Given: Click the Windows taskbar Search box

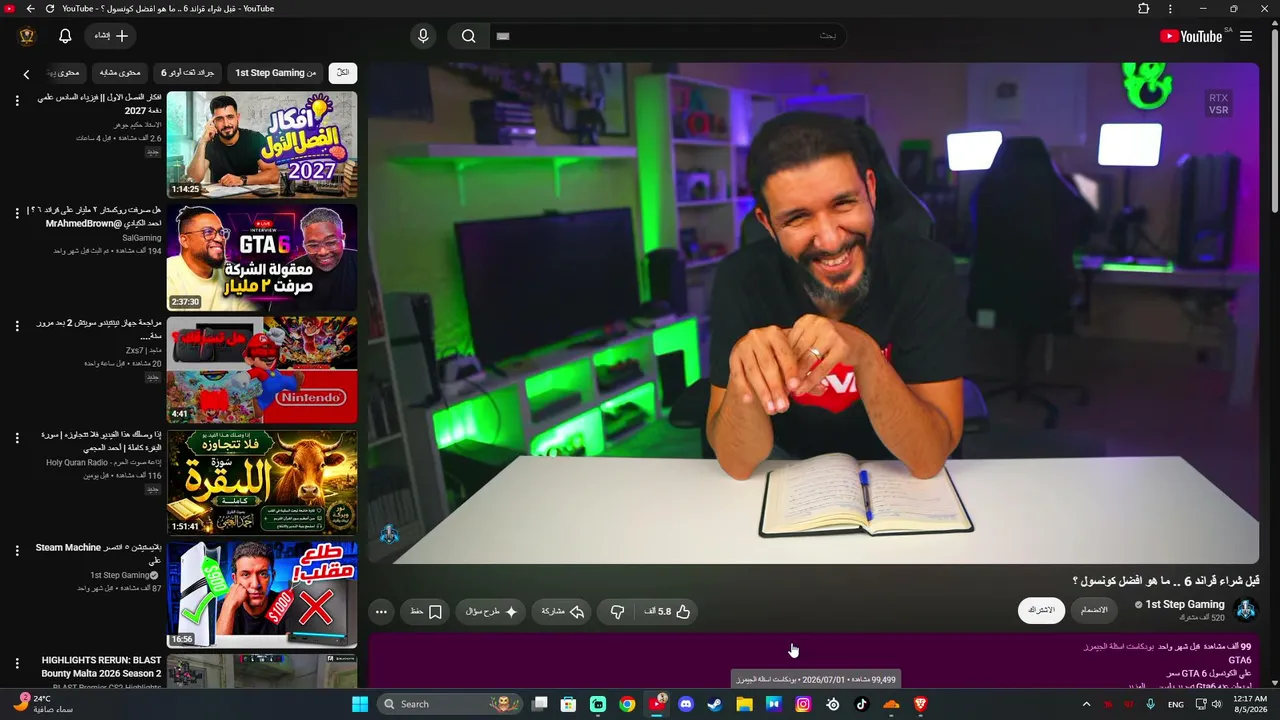Looking at the screenshot, I should (x=450, y=704).
